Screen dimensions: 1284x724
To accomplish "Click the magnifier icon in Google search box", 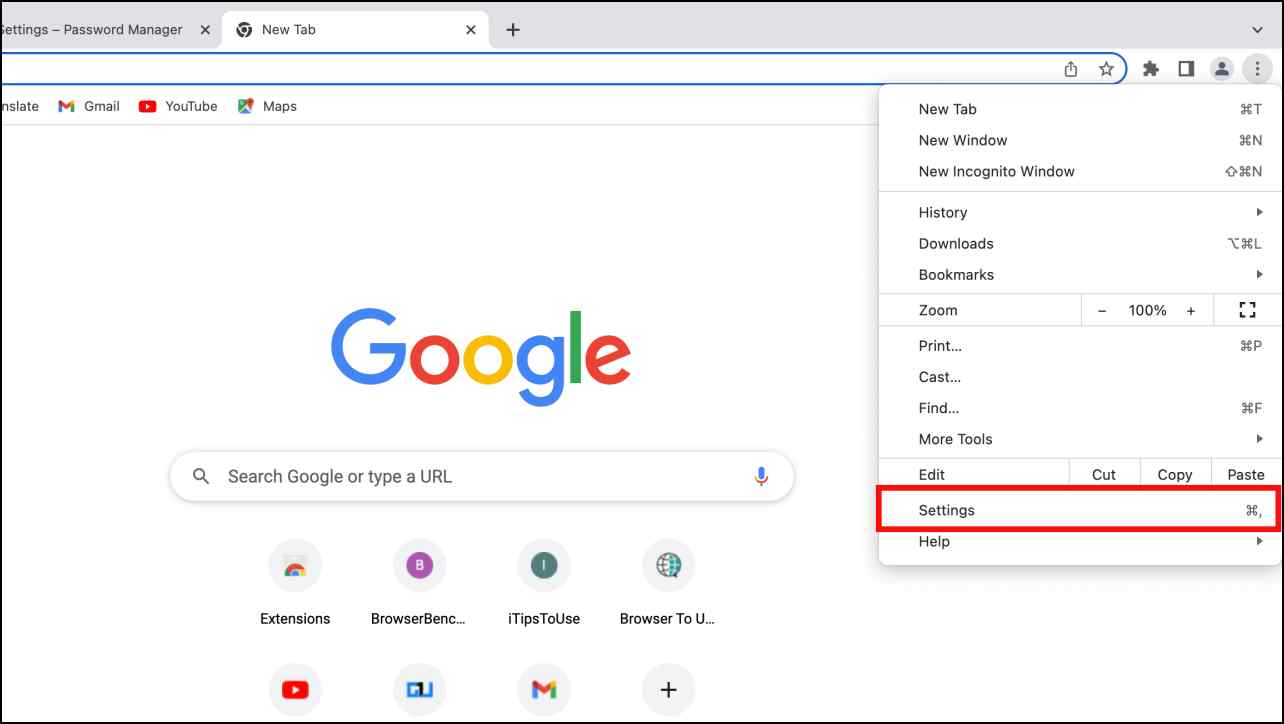I will tap(201, 476).
